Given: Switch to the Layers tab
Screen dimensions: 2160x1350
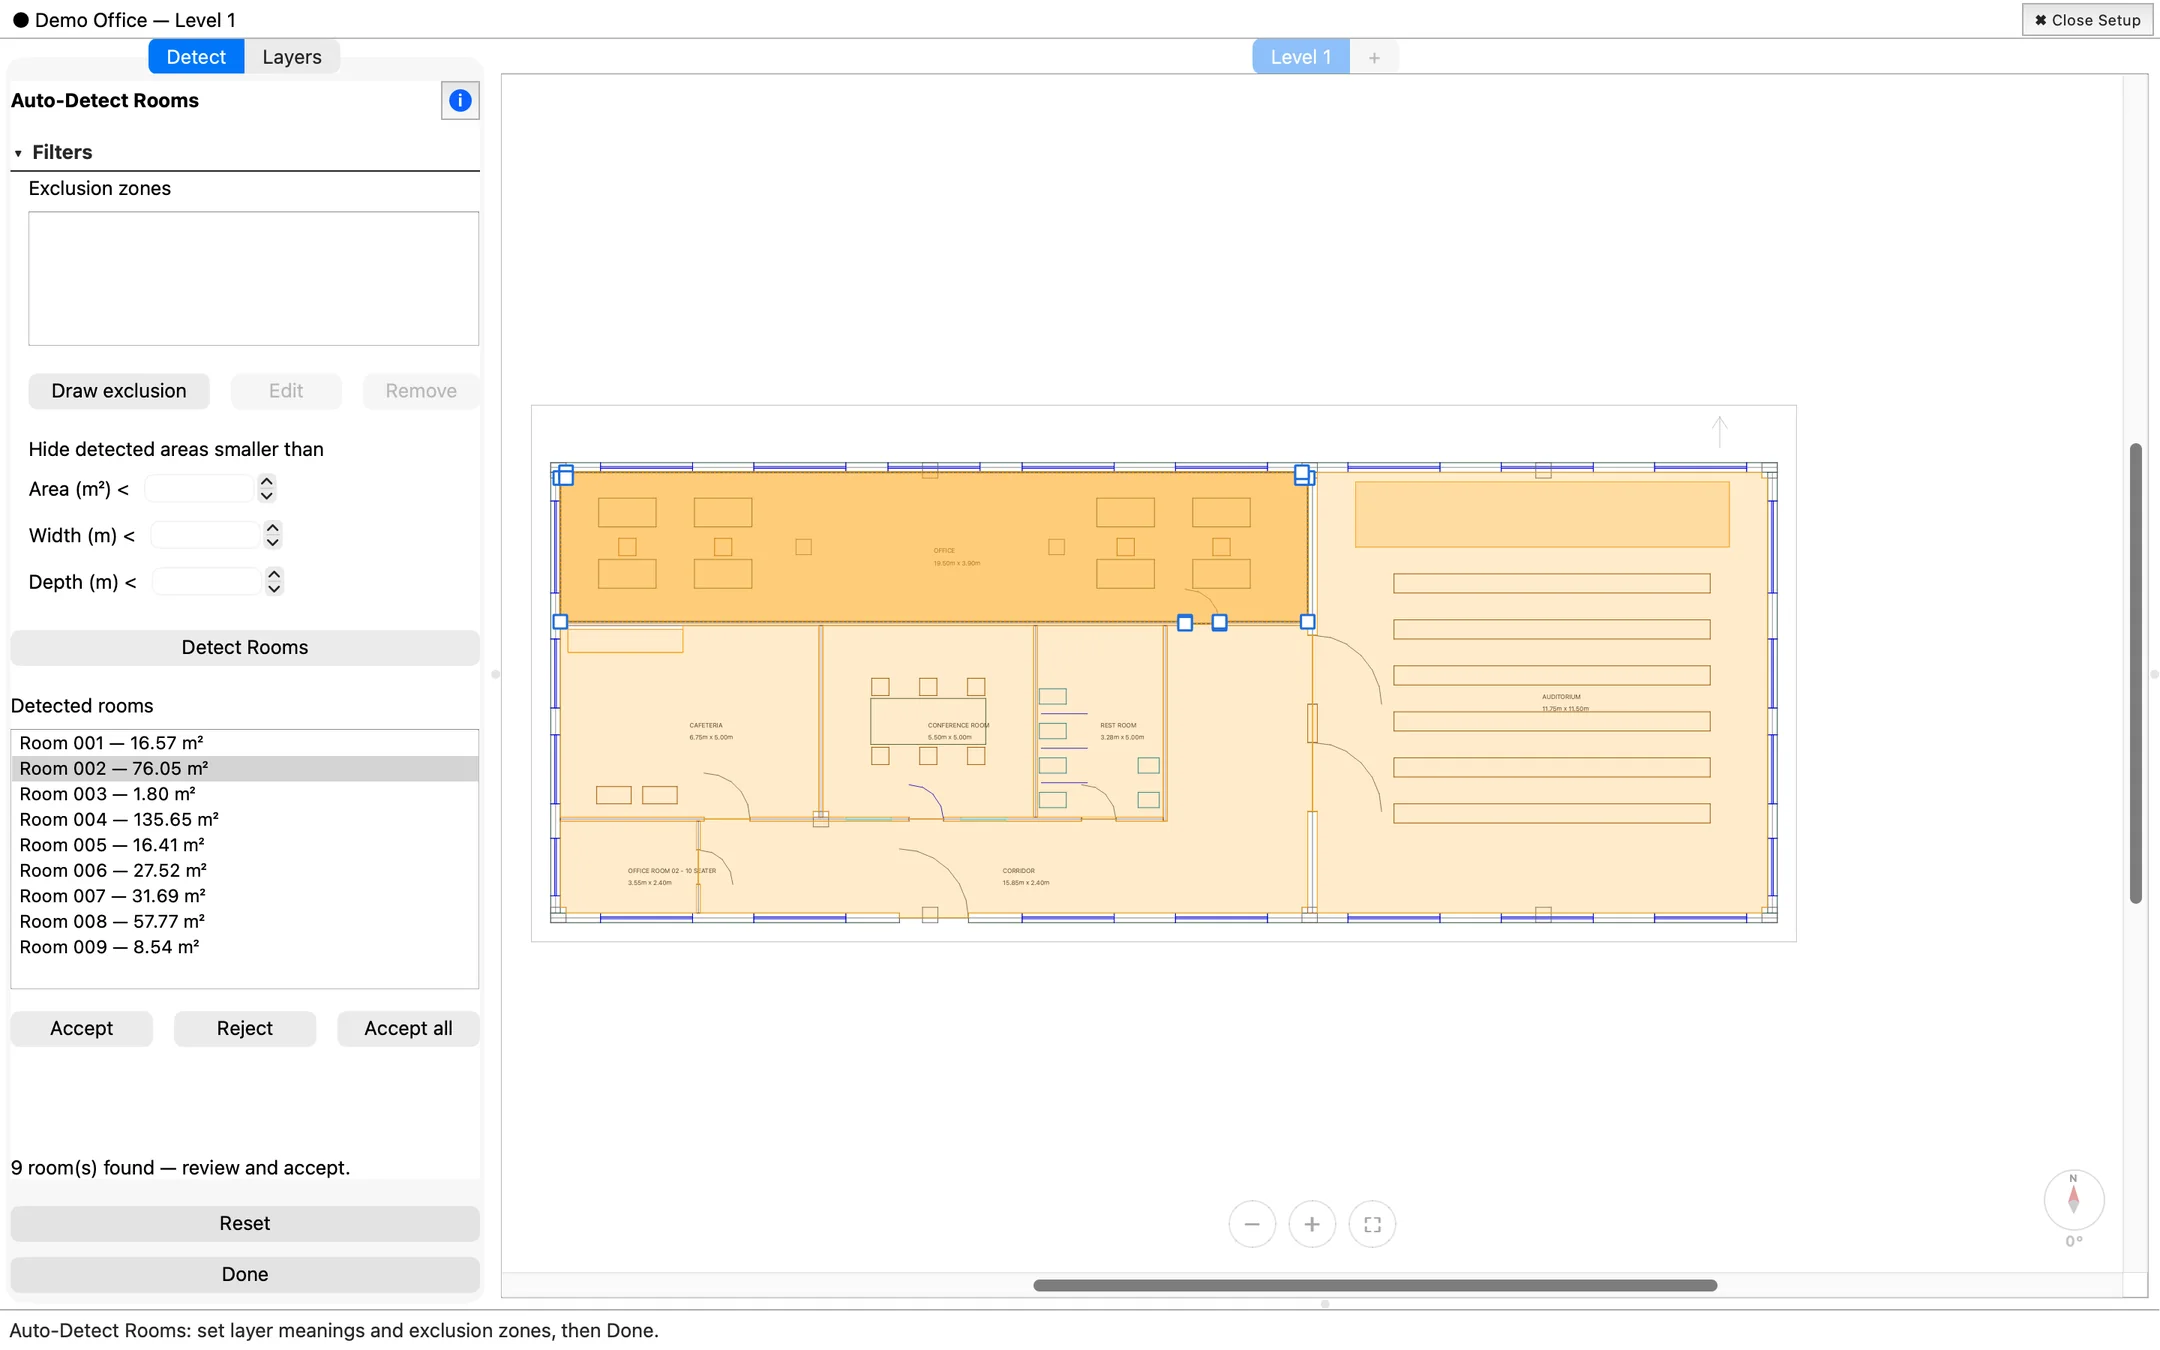Looking at the screenshot, I should [x=292, y=57].
